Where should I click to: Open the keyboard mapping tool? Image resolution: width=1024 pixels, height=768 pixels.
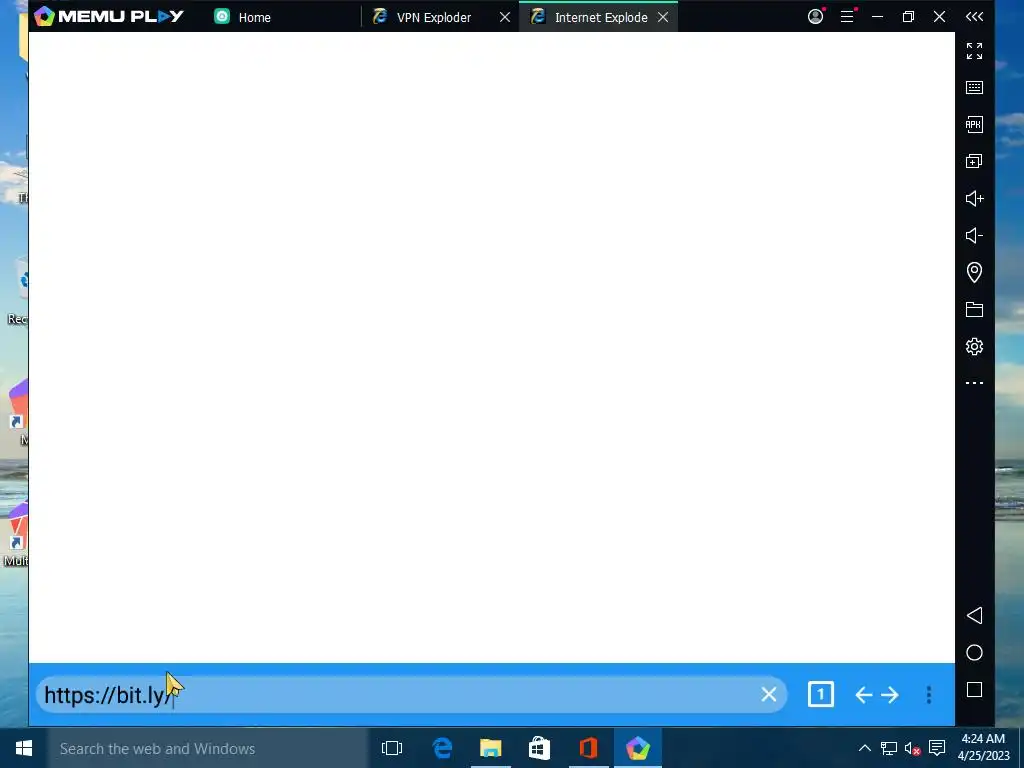pos(974,88)
